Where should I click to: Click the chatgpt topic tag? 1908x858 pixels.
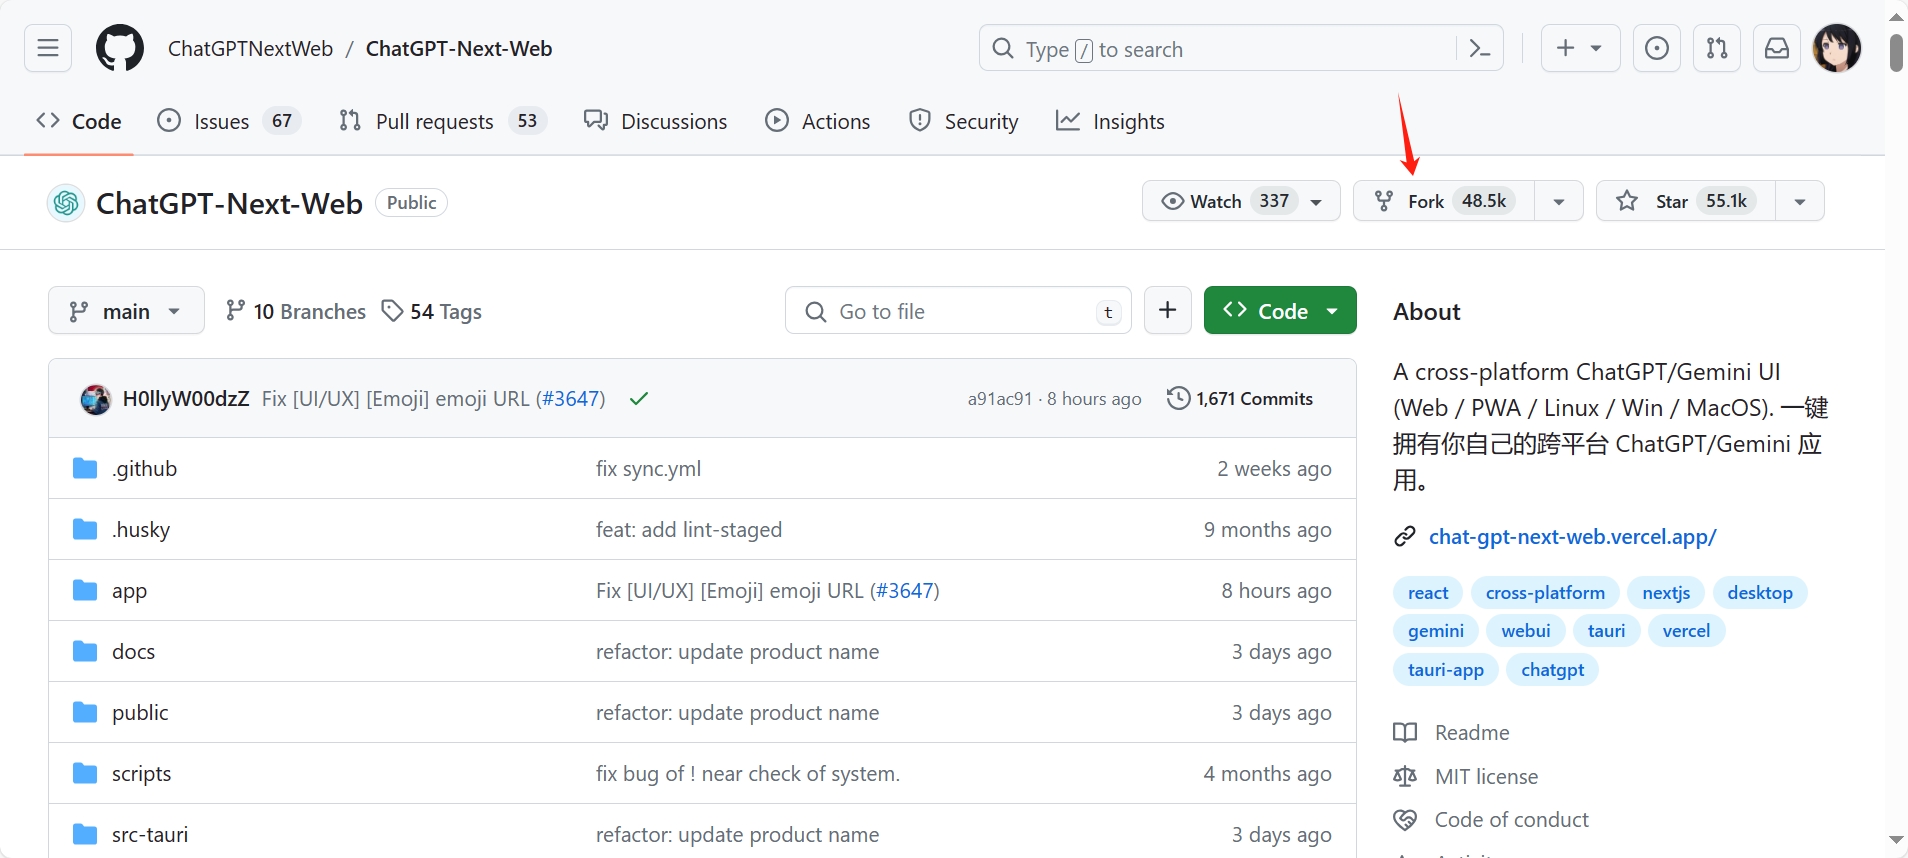click(x=1553, y=669)
